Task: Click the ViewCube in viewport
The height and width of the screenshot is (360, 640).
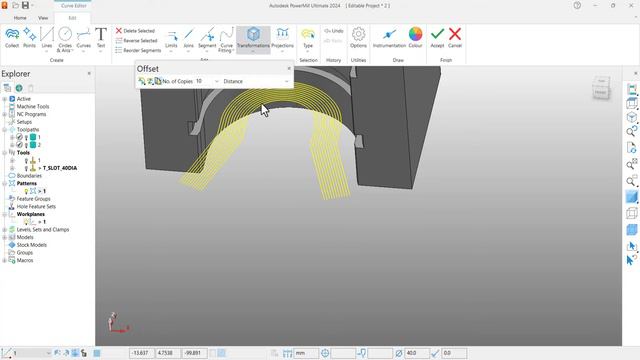Action: tap(601, 87)
